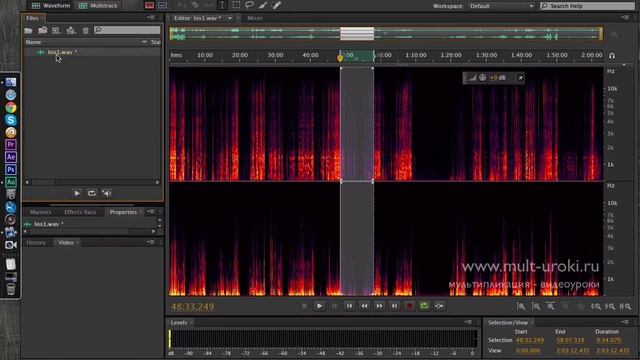
Task: Click the 48:33.249 timecode display
Action: coord(192,307)
